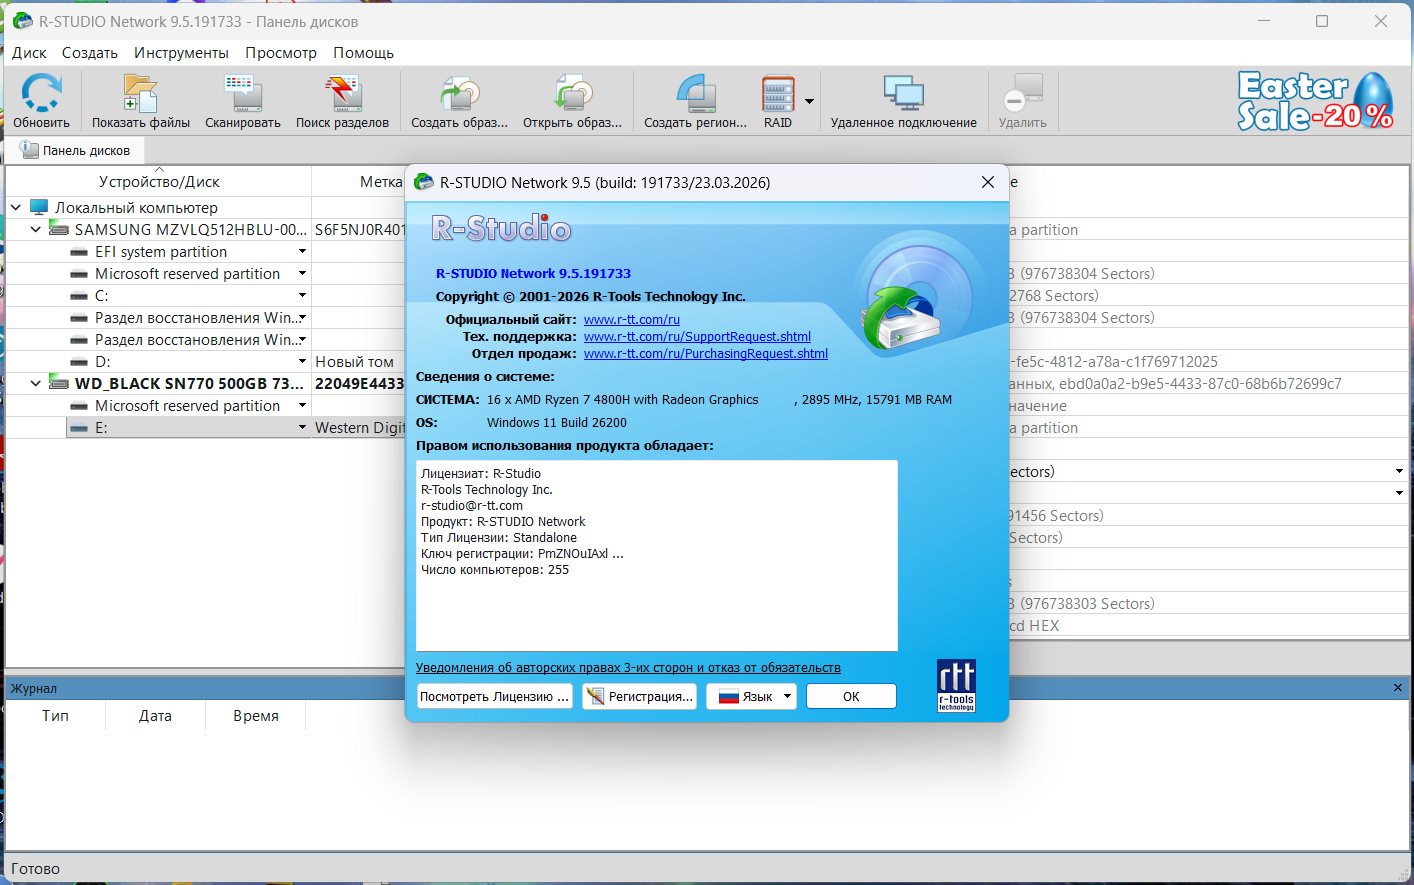Close the Журнал log panel
This screenshot has width=1414, height=885.
pyautogui.click(x=1397, y=688)
